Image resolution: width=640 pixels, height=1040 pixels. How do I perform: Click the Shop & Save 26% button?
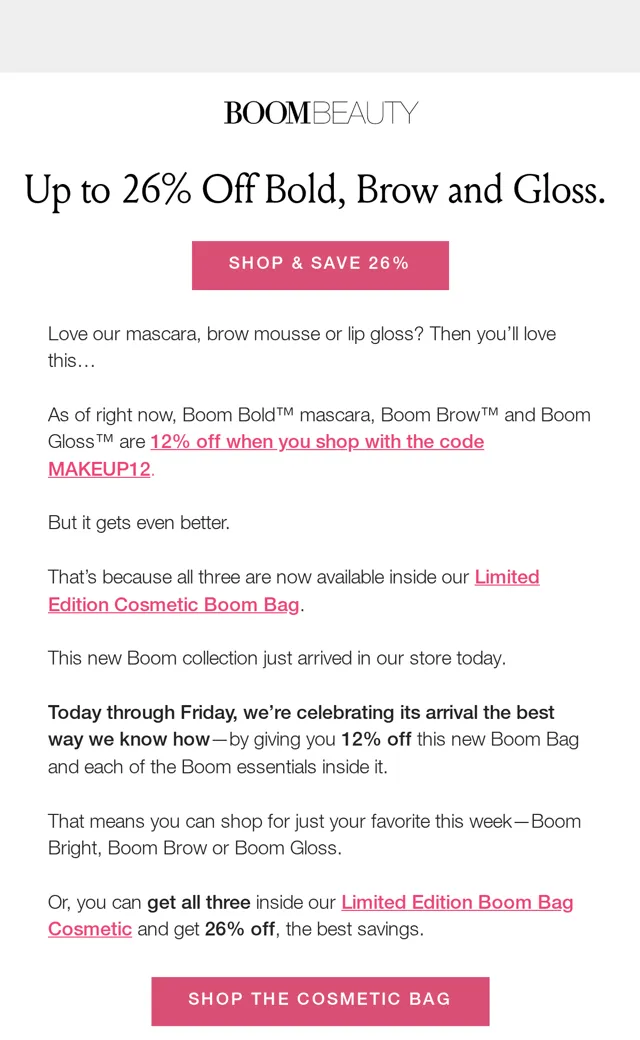(x=320, y=265)
